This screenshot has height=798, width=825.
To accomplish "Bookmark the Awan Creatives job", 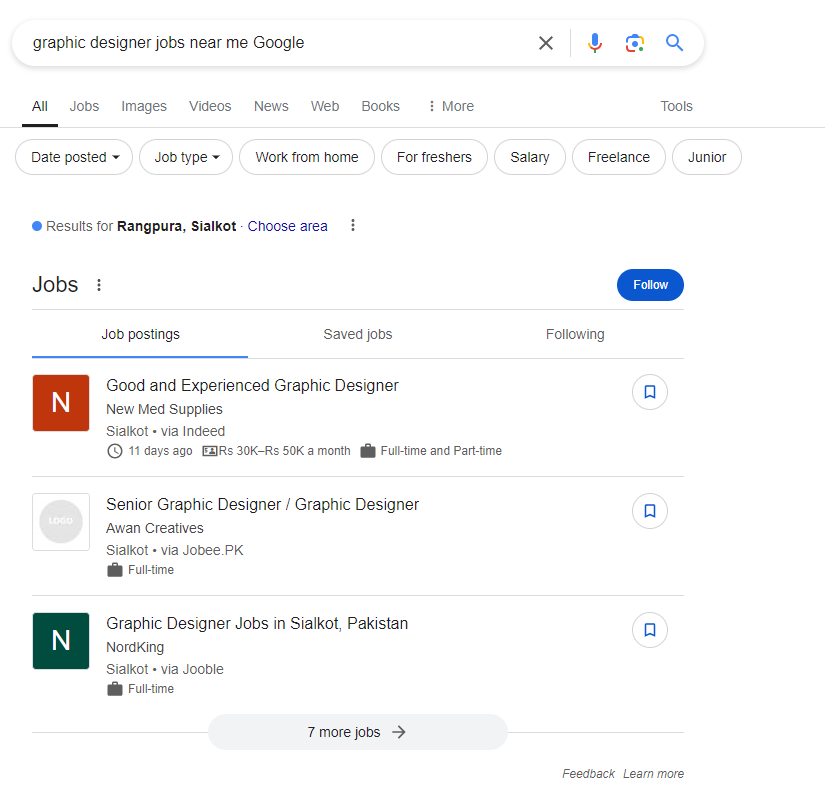I will (649, 511).
